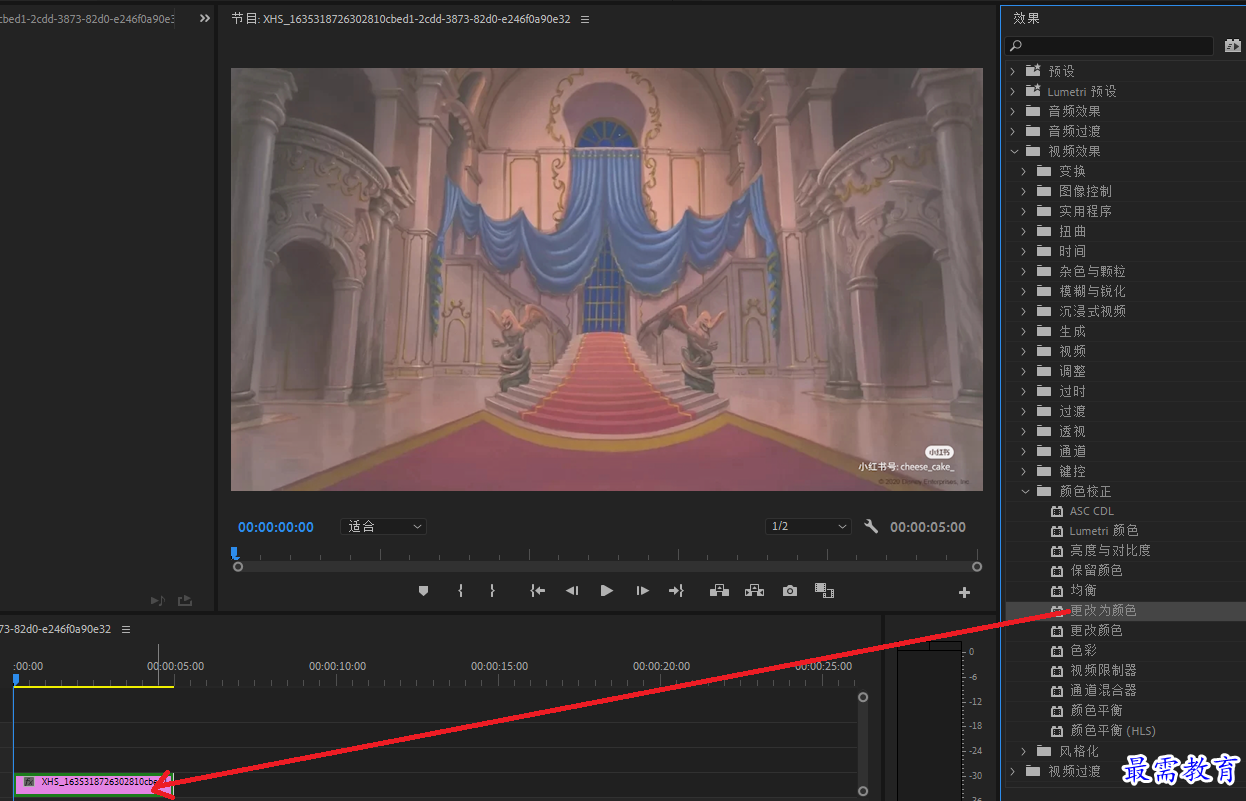
Task: Click the blue 00:00:00:00 timecode
Action: click(x=276, y=527)
